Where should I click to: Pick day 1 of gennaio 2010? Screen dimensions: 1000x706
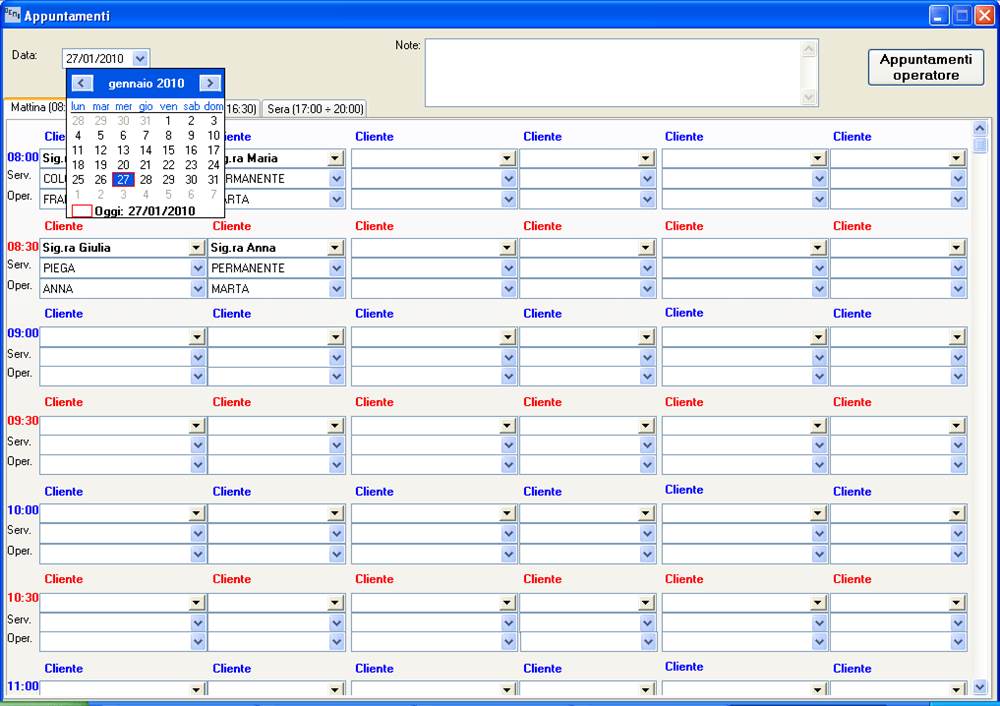(168, 121)
